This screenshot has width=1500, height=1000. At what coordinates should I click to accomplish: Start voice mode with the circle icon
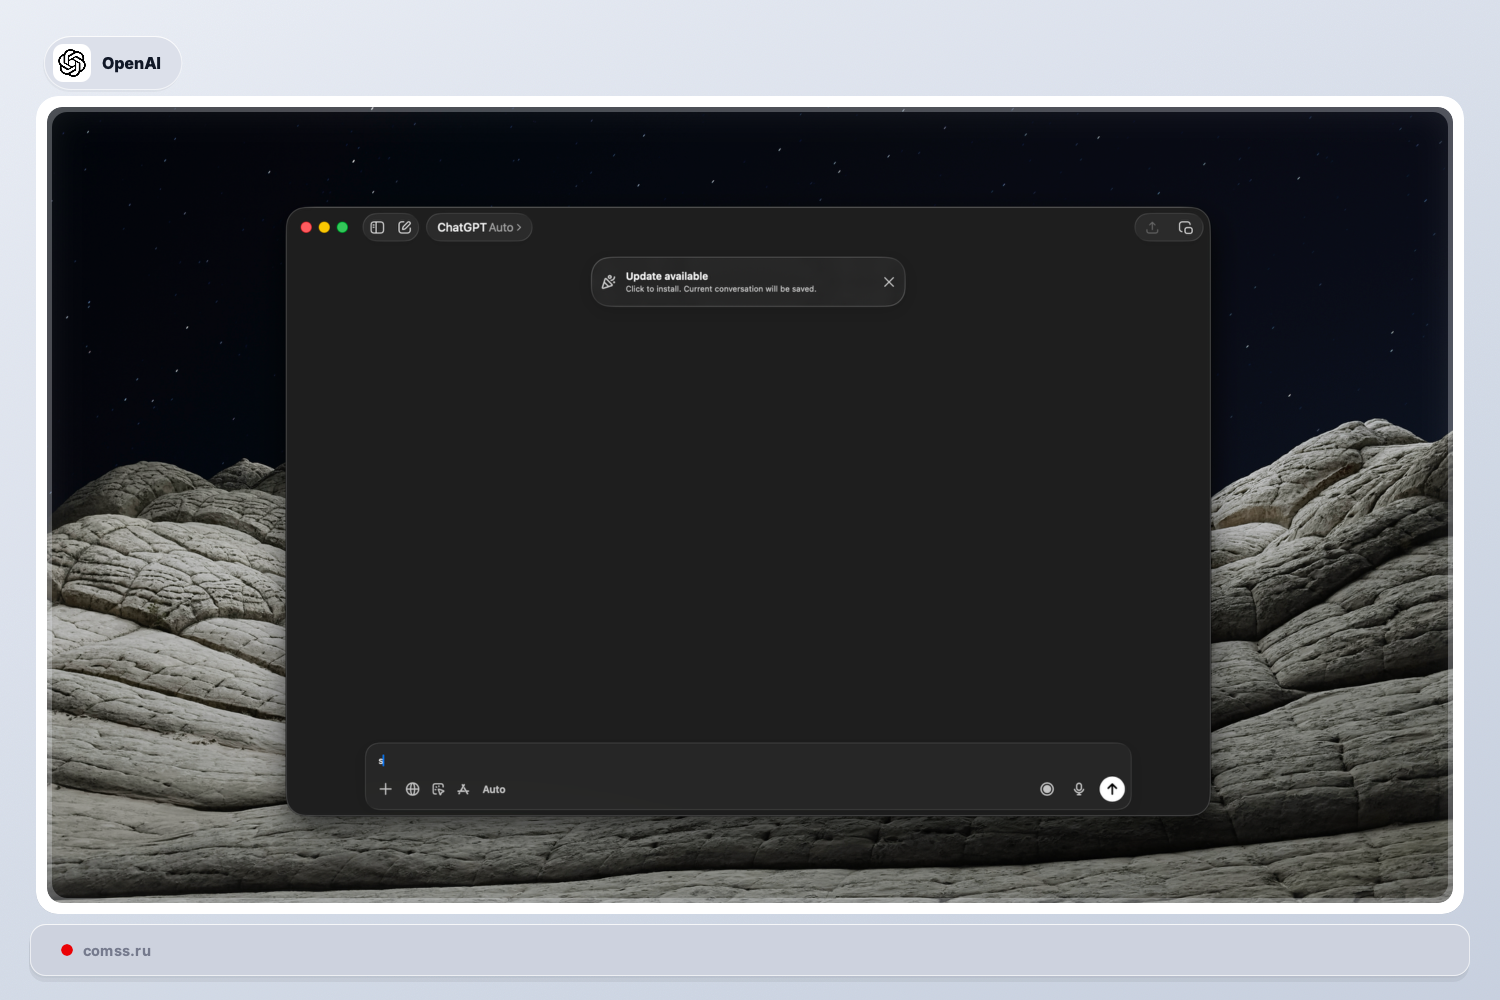click(x=1047, y=789)
